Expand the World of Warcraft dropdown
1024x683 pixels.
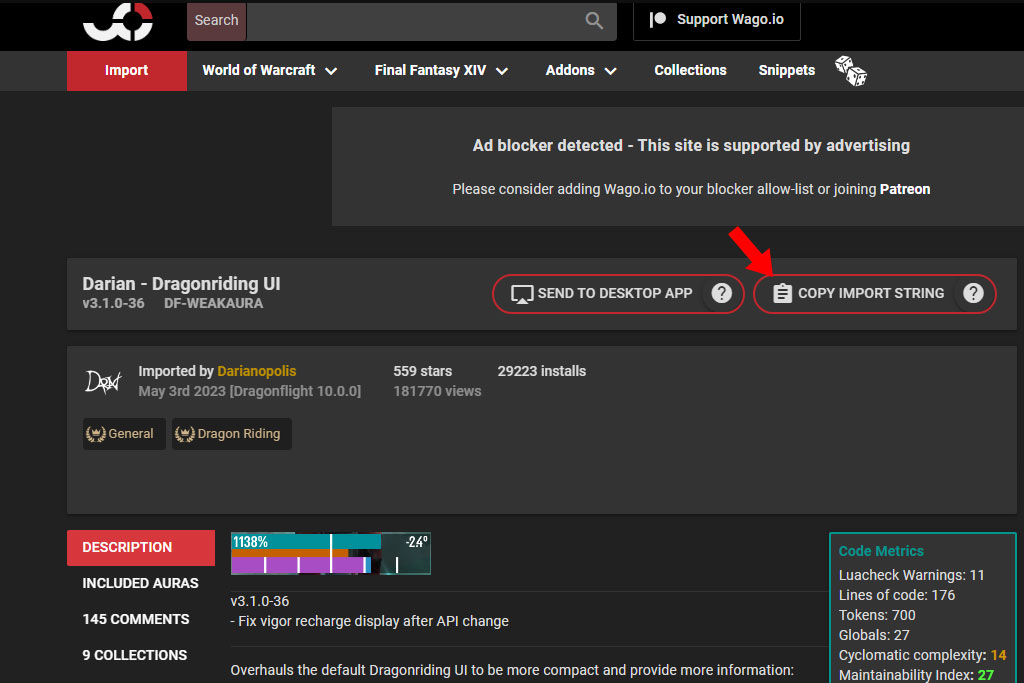269,71
